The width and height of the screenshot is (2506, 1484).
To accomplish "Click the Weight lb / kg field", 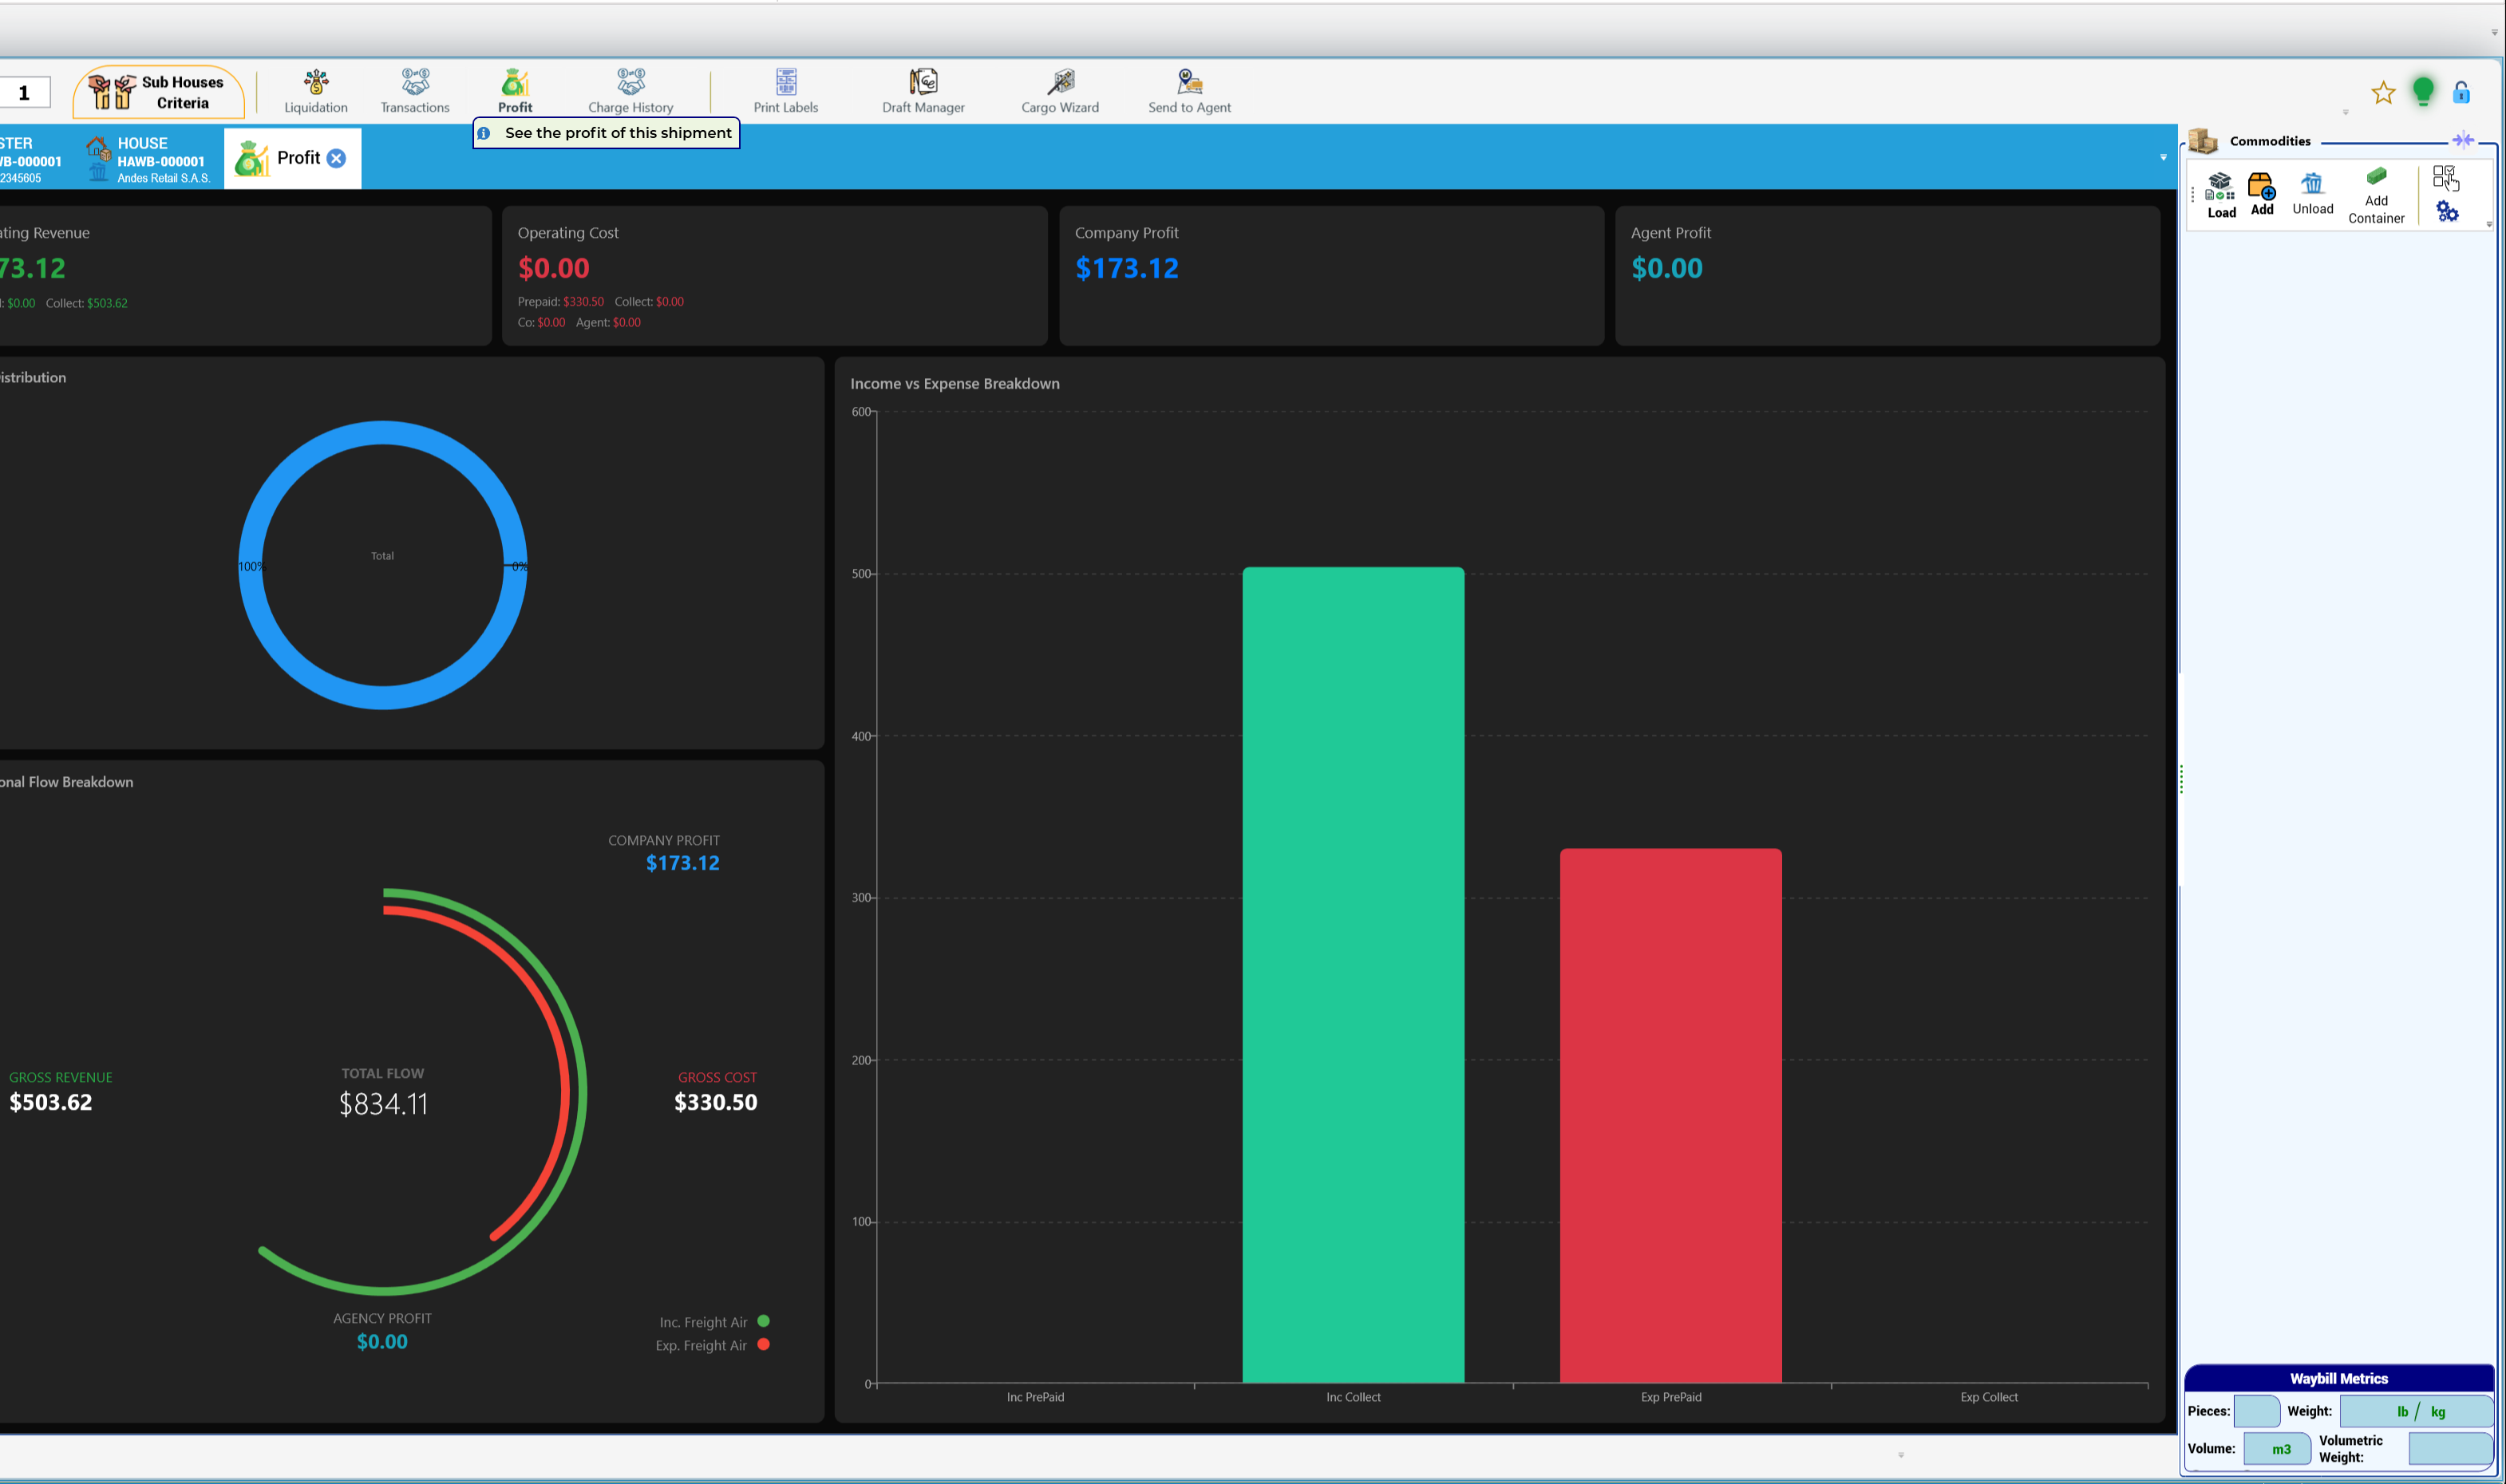I will 2415,1411.
